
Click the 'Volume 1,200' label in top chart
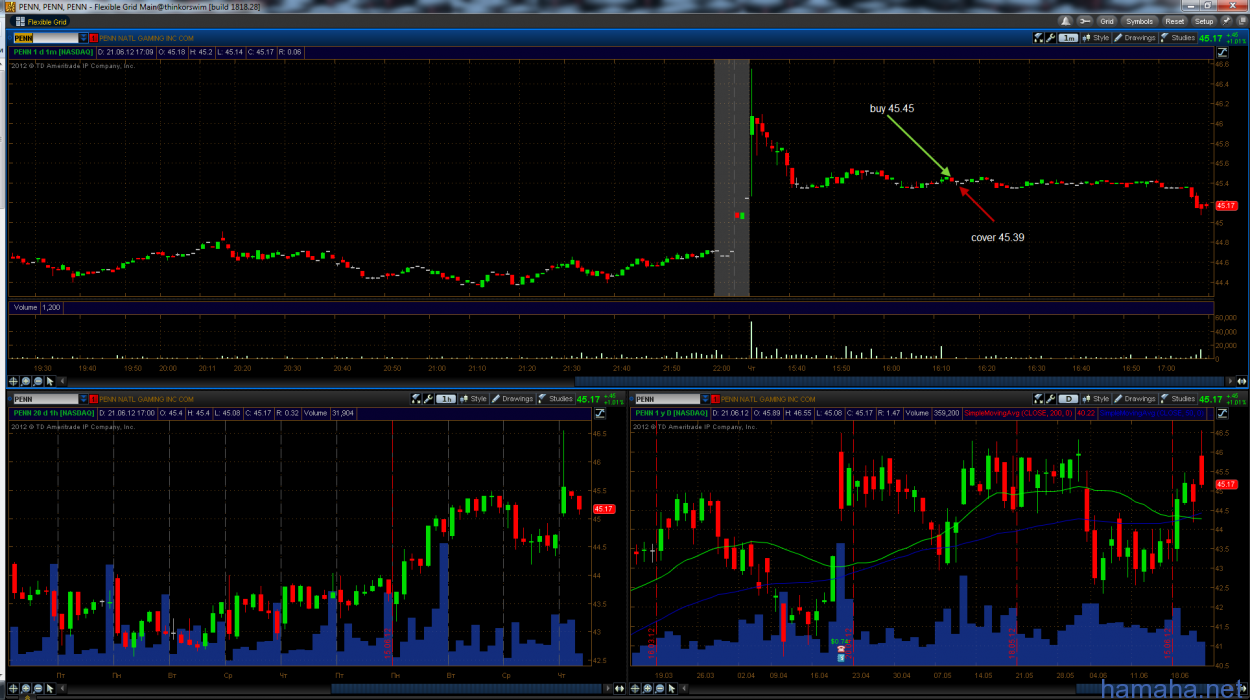point(36,307)
